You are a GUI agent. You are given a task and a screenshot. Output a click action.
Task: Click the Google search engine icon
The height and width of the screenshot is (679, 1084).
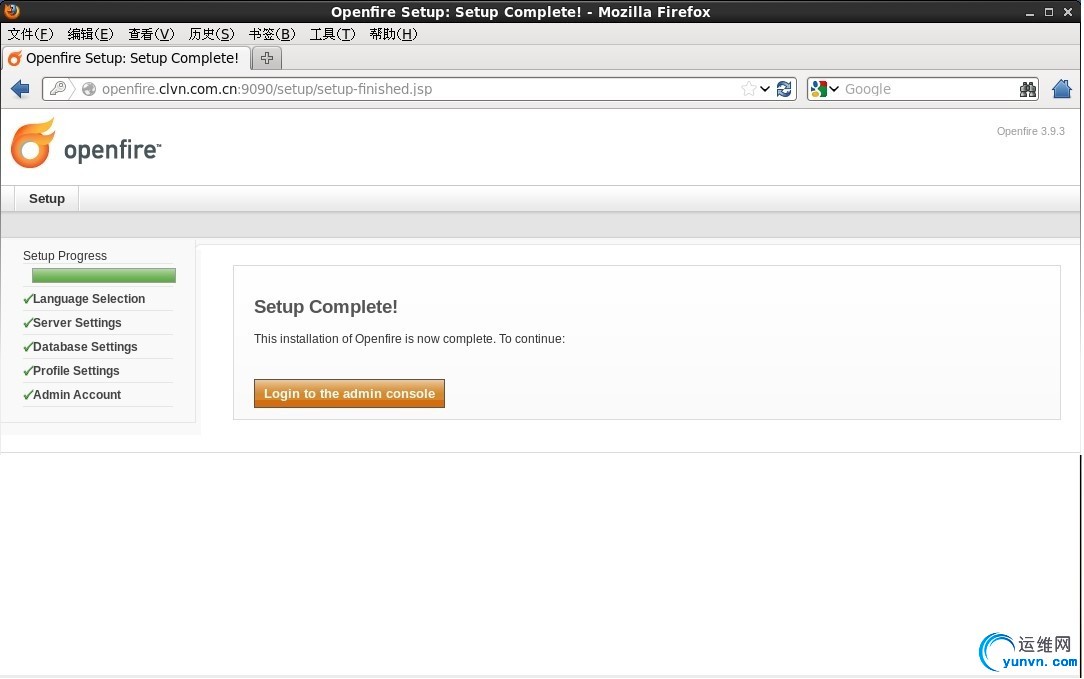click(x=819, y=89)
